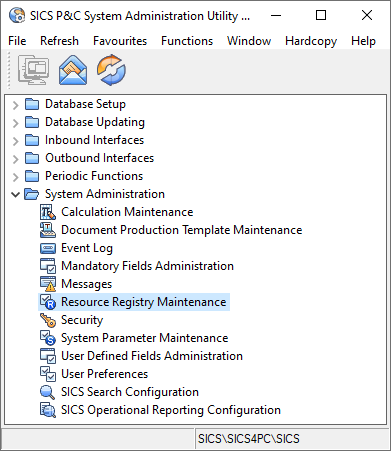Select the Database Updating label
Image resolution: width=391 pixels, height=451 pixels.
pyautogui.click(x=95, y=122)
